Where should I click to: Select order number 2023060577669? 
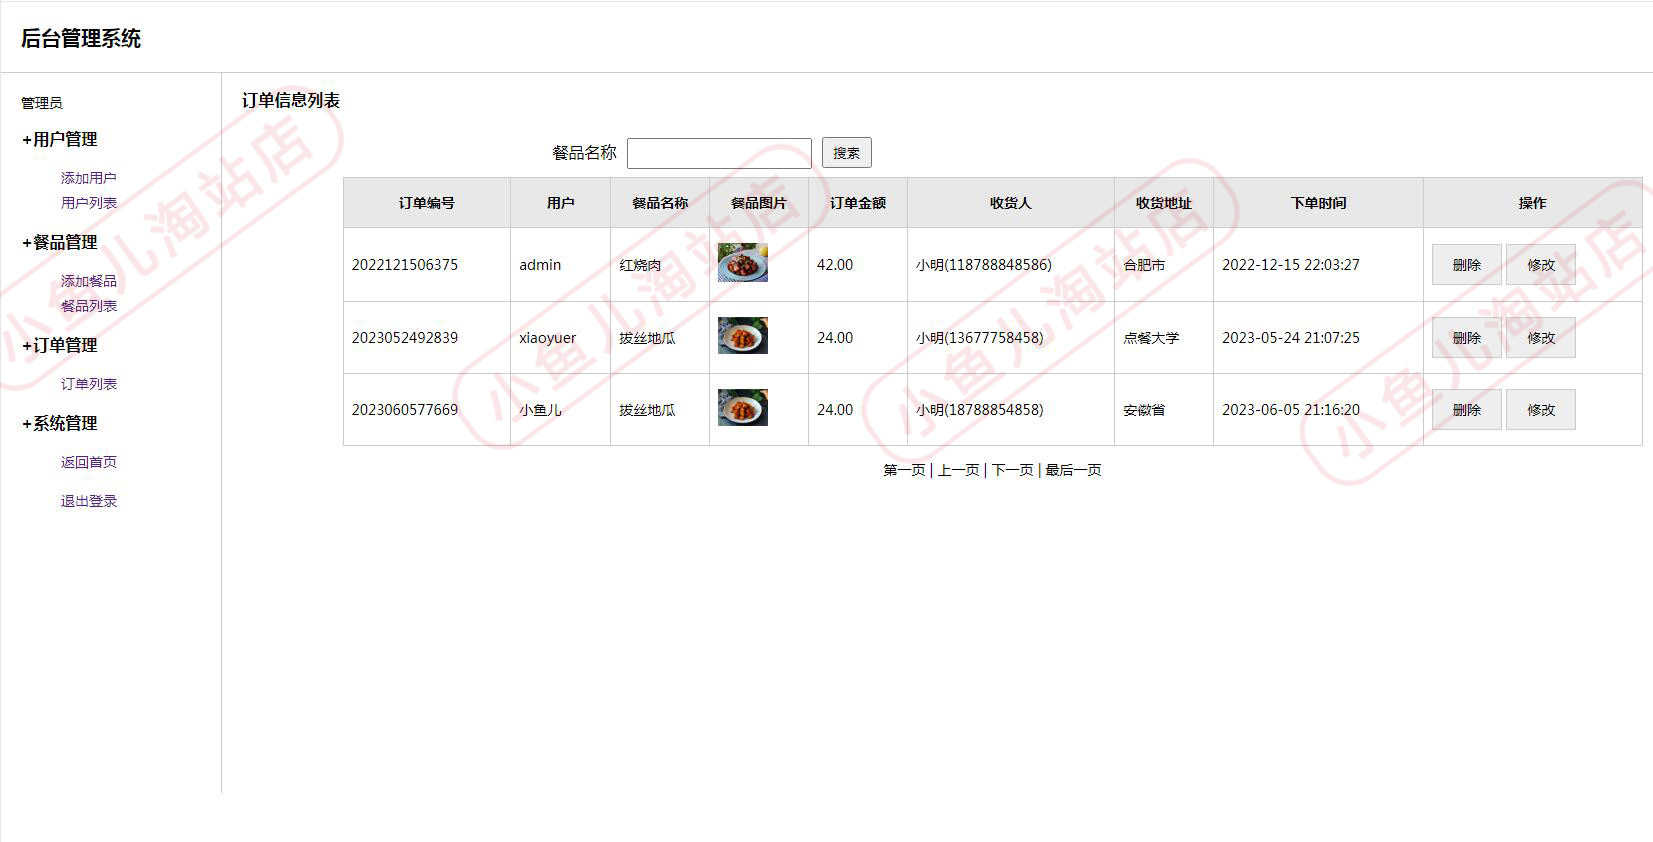[x=405, y=410]
